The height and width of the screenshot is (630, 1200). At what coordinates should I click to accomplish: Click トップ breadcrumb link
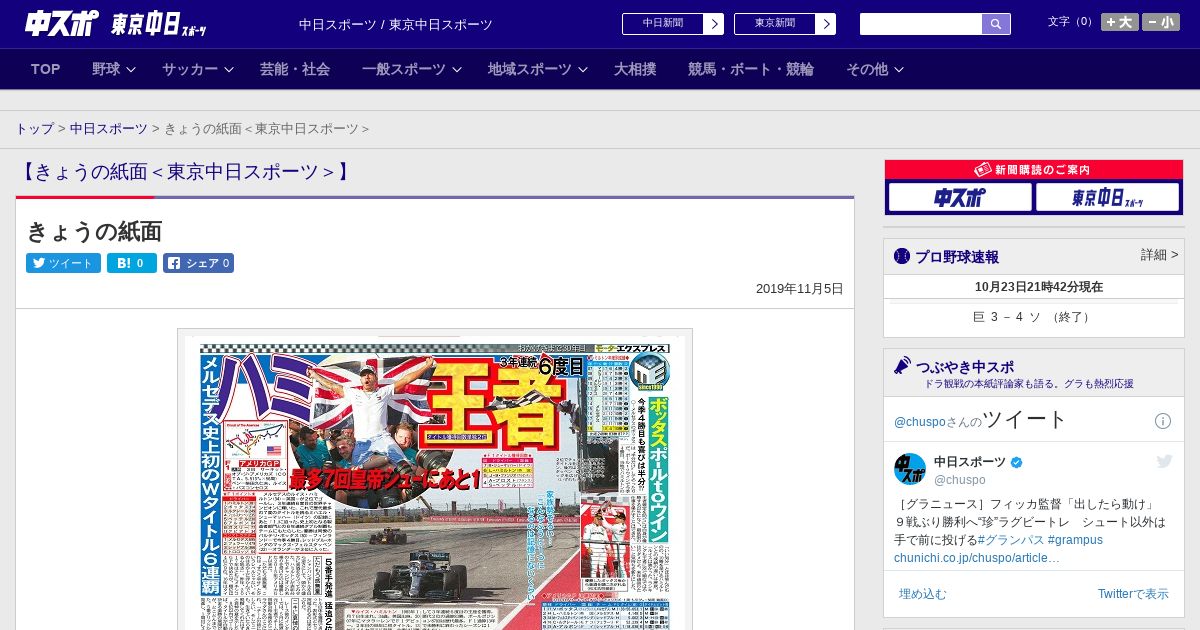pyautogui.click(x=34, y=129)
